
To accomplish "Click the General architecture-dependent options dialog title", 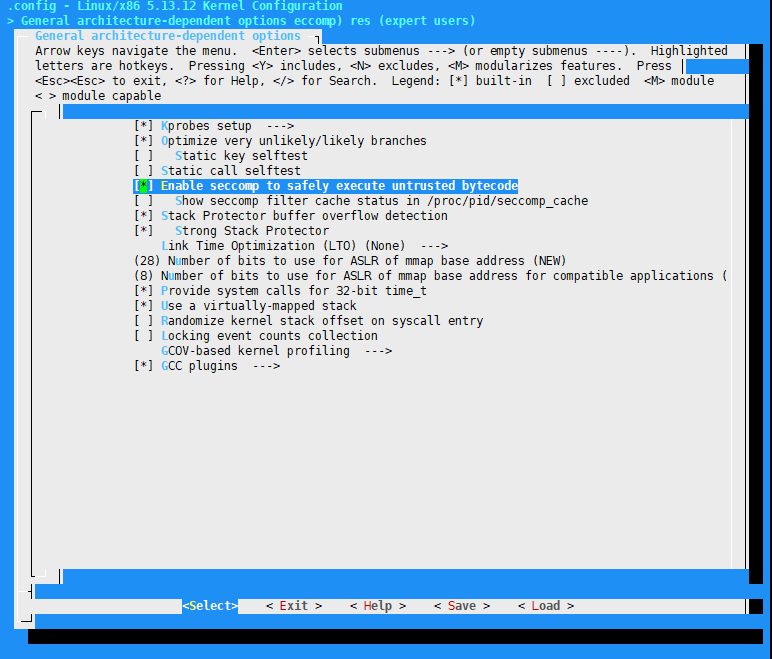I will (x=167, y=36).
